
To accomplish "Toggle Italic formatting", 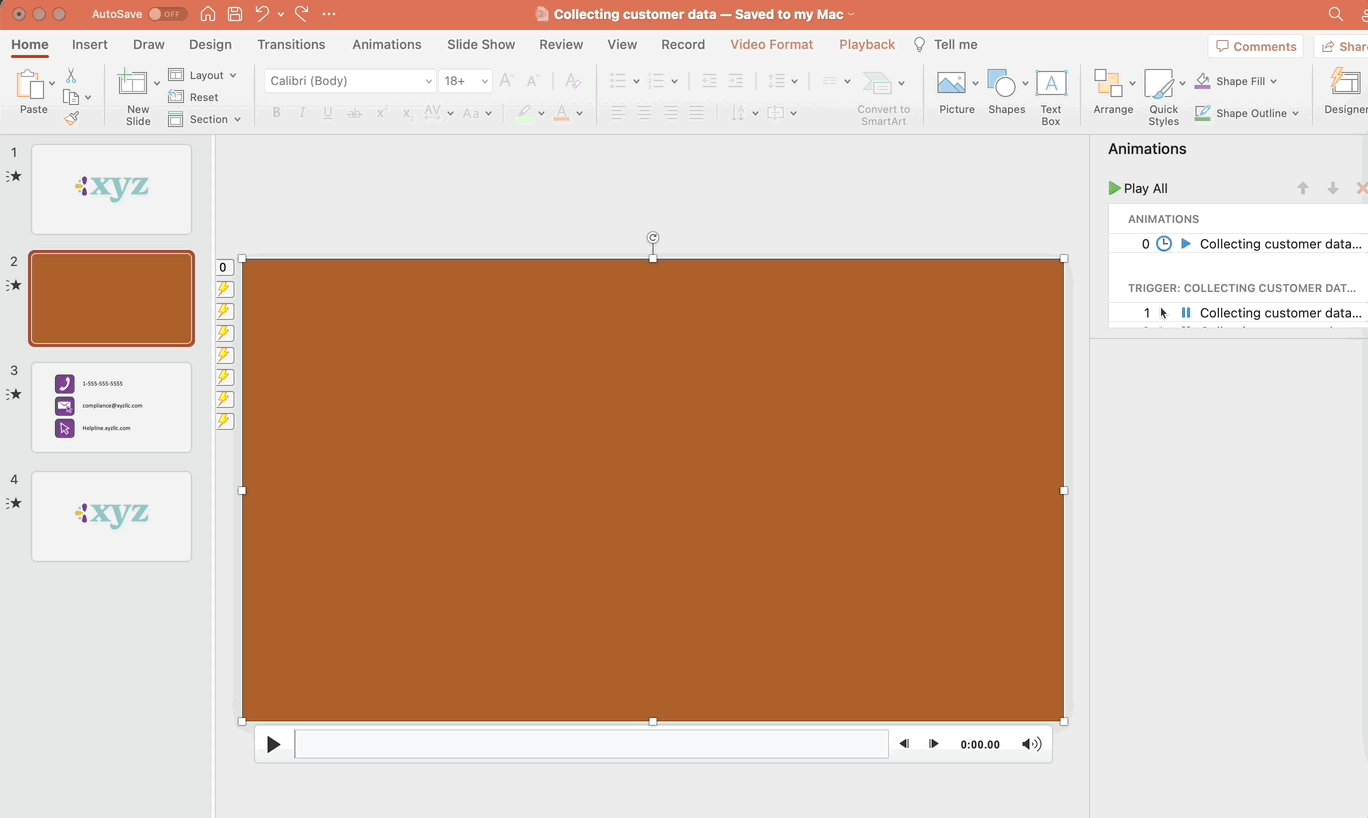I will pyautogui.click(x=302, y=113).
